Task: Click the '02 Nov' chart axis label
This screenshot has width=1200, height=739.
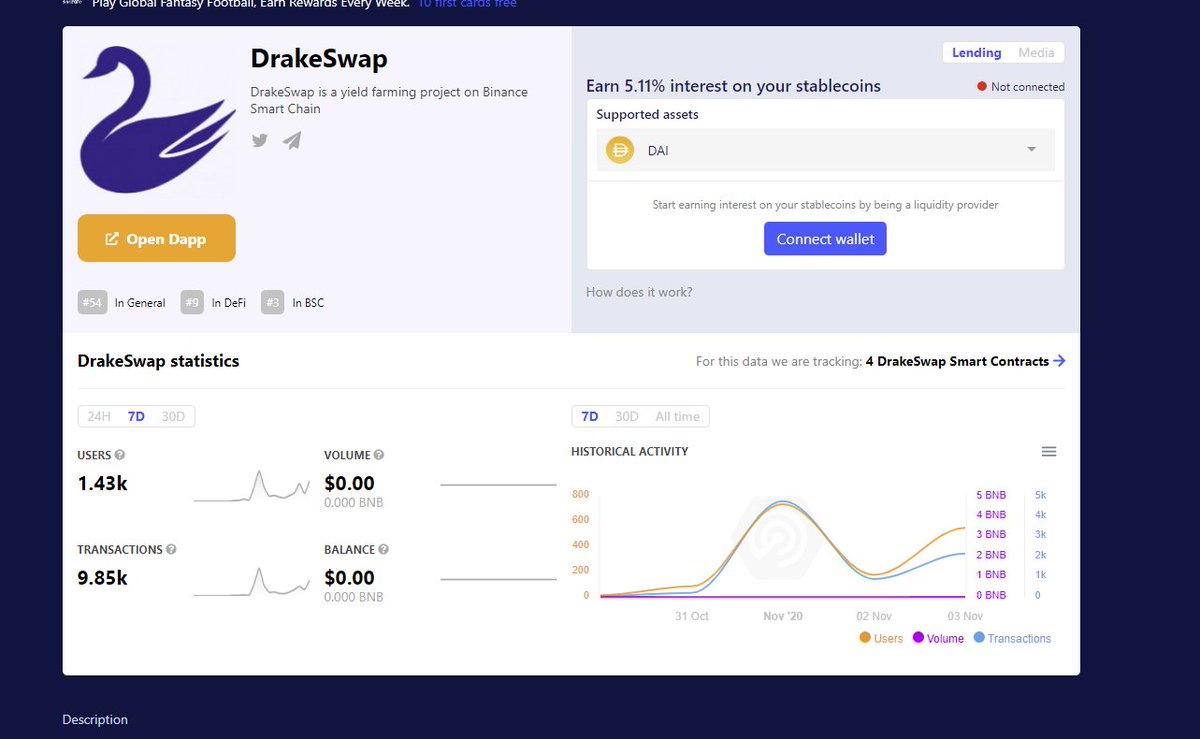Action: click(874, 616)
